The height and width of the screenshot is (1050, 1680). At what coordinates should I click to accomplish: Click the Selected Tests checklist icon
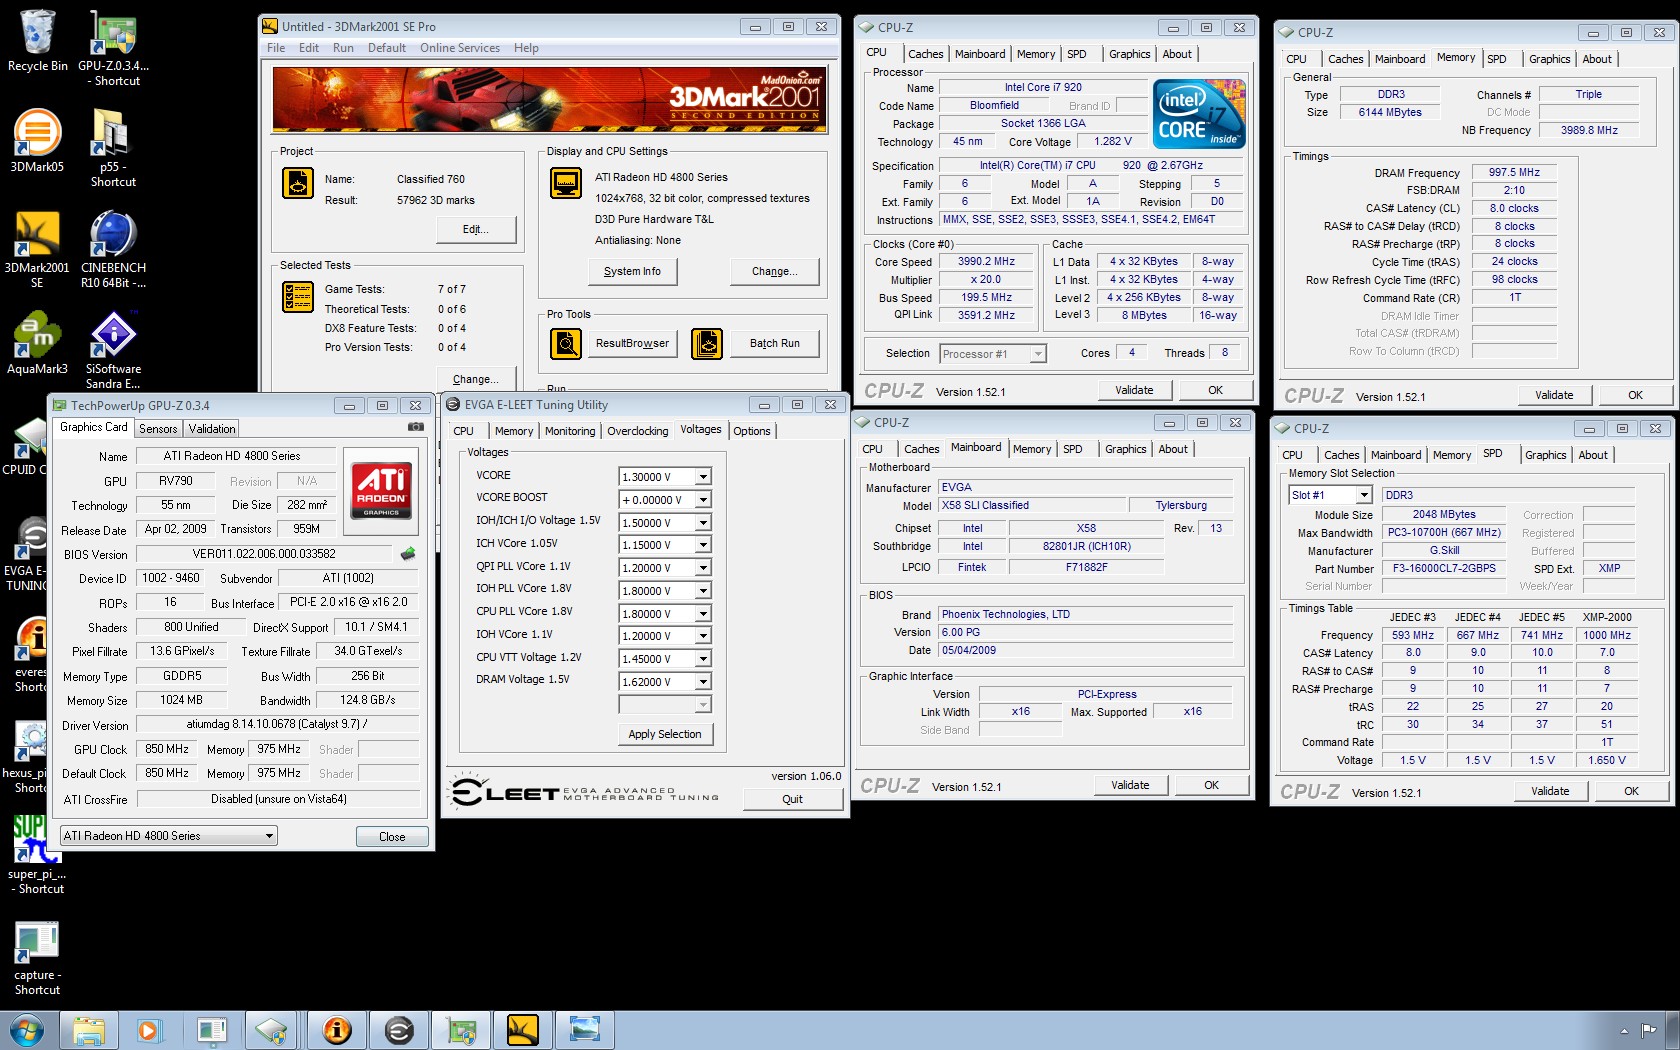point(298,297)
